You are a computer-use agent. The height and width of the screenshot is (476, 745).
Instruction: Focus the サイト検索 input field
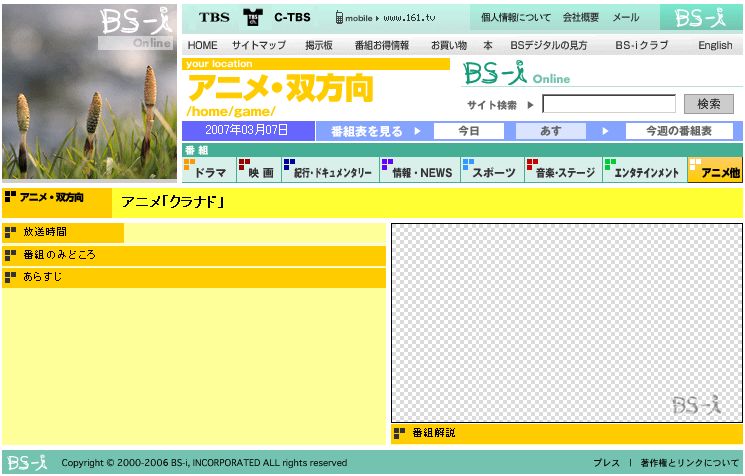pos(609,104)
